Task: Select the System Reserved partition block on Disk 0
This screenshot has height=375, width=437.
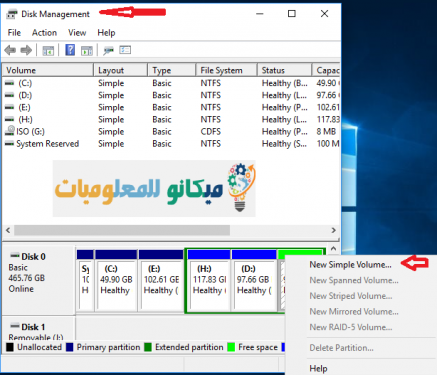Action: coord(85,280)
